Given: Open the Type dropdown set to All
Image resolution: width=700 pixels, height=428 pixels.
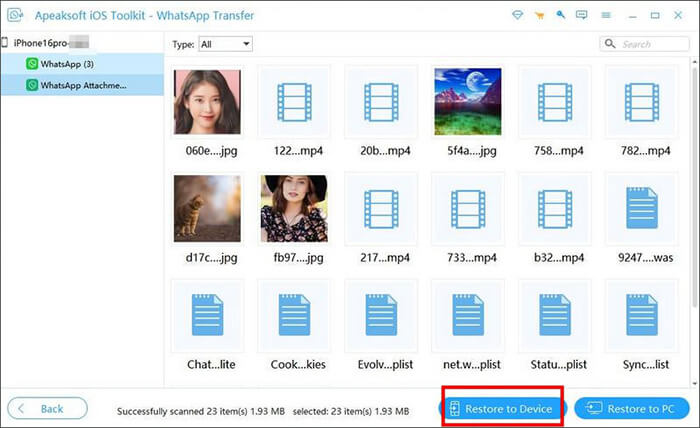Looking at the screenshot, I should (225, 44).
